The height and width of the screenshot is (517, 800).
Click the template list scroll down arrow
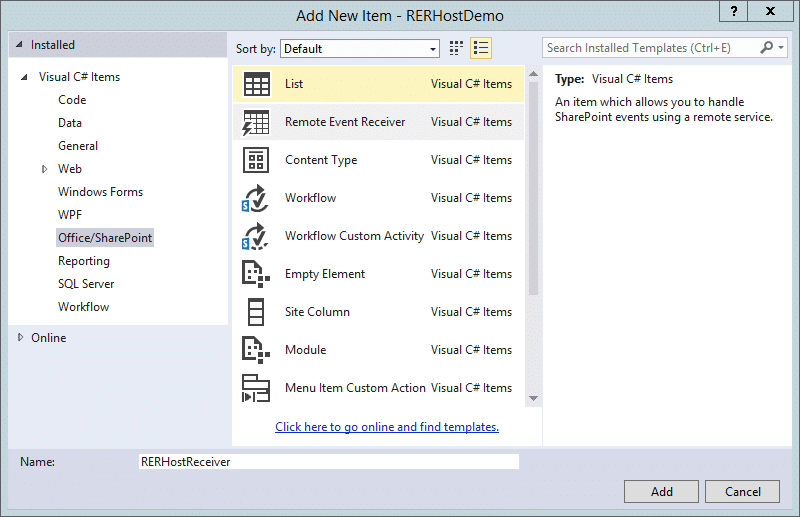click(533, 398)
